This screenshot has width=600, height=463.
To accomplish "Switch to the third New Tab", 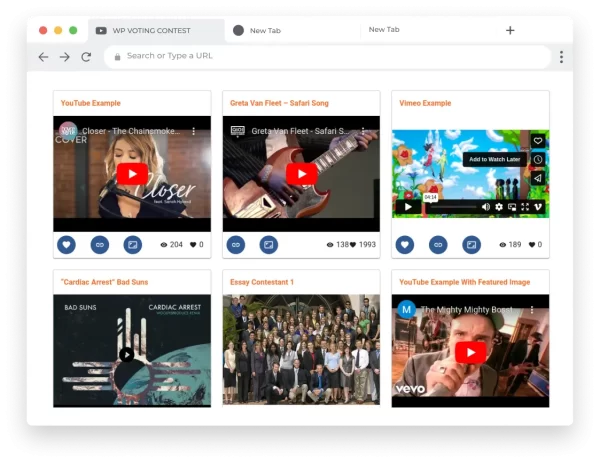I will (x=384, y=29).
